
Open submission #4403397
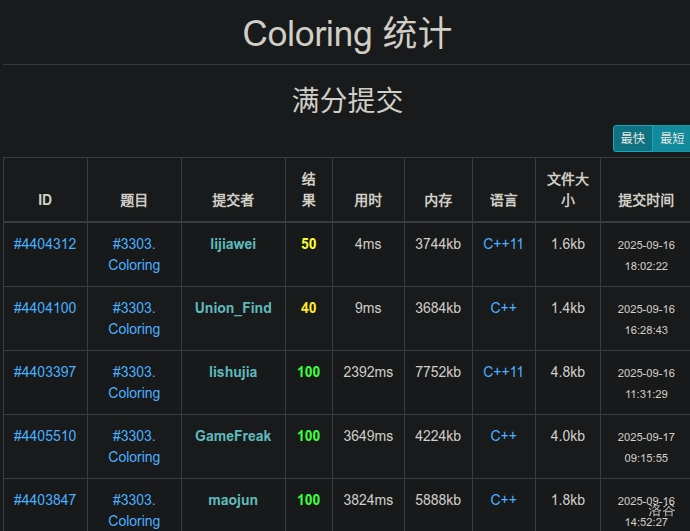[x=45, y=372]
